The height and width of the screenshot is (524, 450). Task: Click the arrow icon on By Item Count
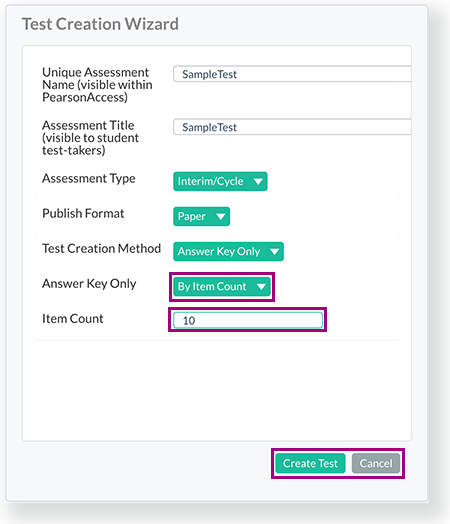261,287
